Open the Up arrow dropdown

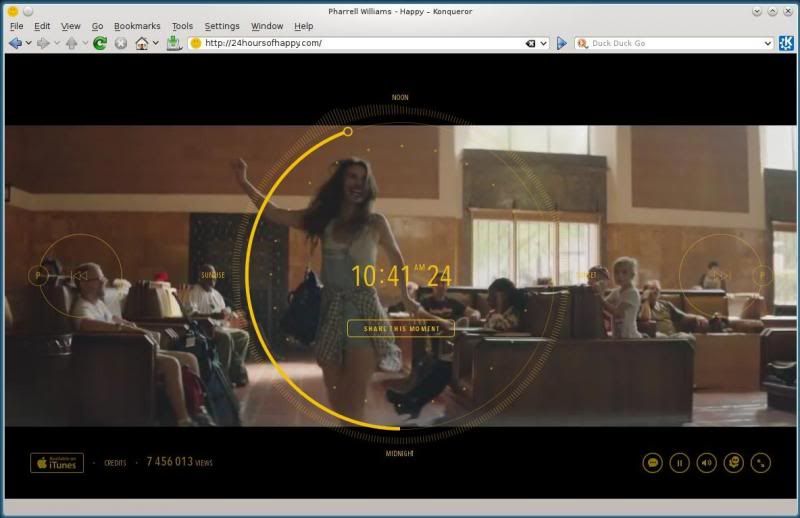[x=85, y=43]
